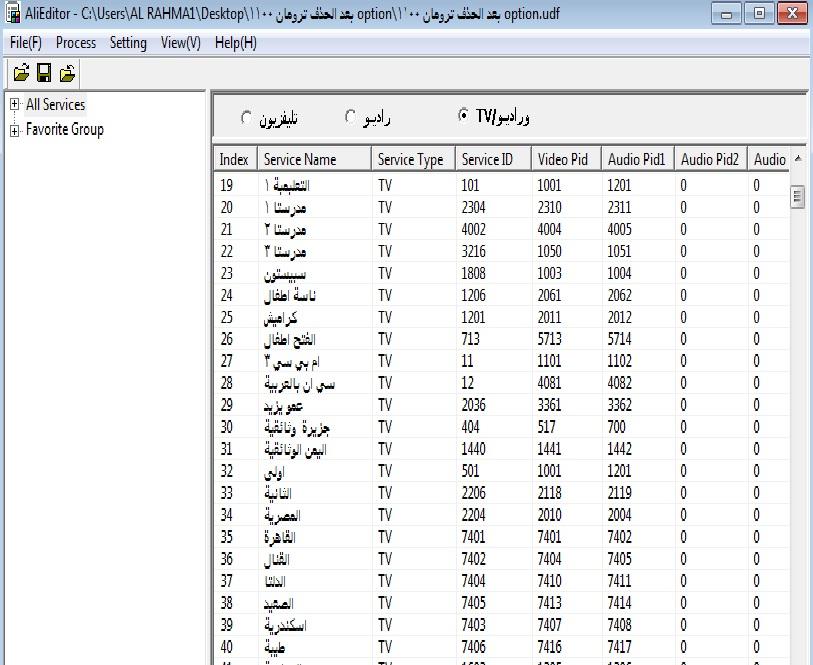Viewport: 813px width, 665px height.
Task: Select row with index 35
Action: point(501,537)
